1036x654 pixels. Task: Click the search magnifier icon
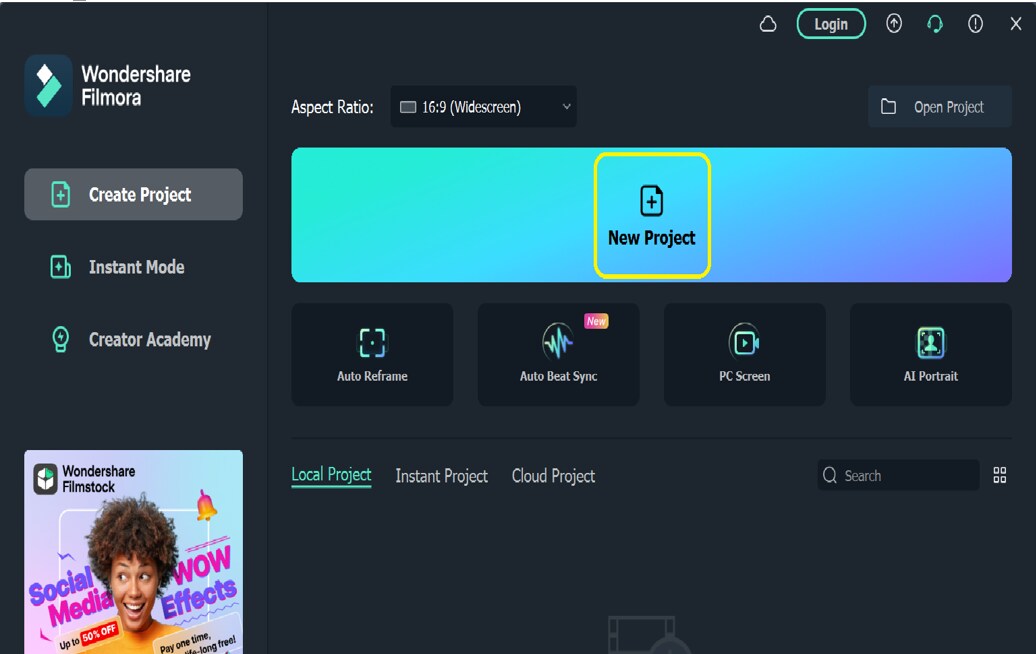(x=830, y=475)
